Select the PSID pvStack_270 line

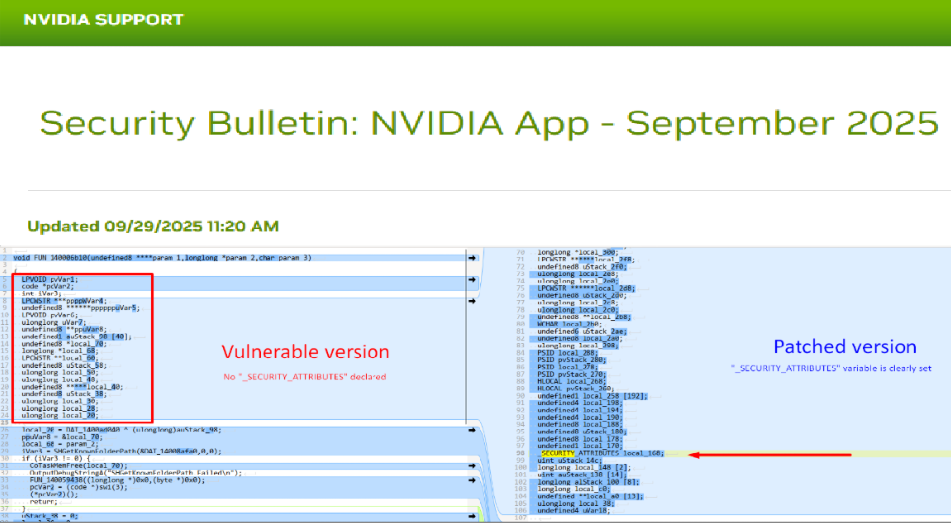[x=571, y=374]
